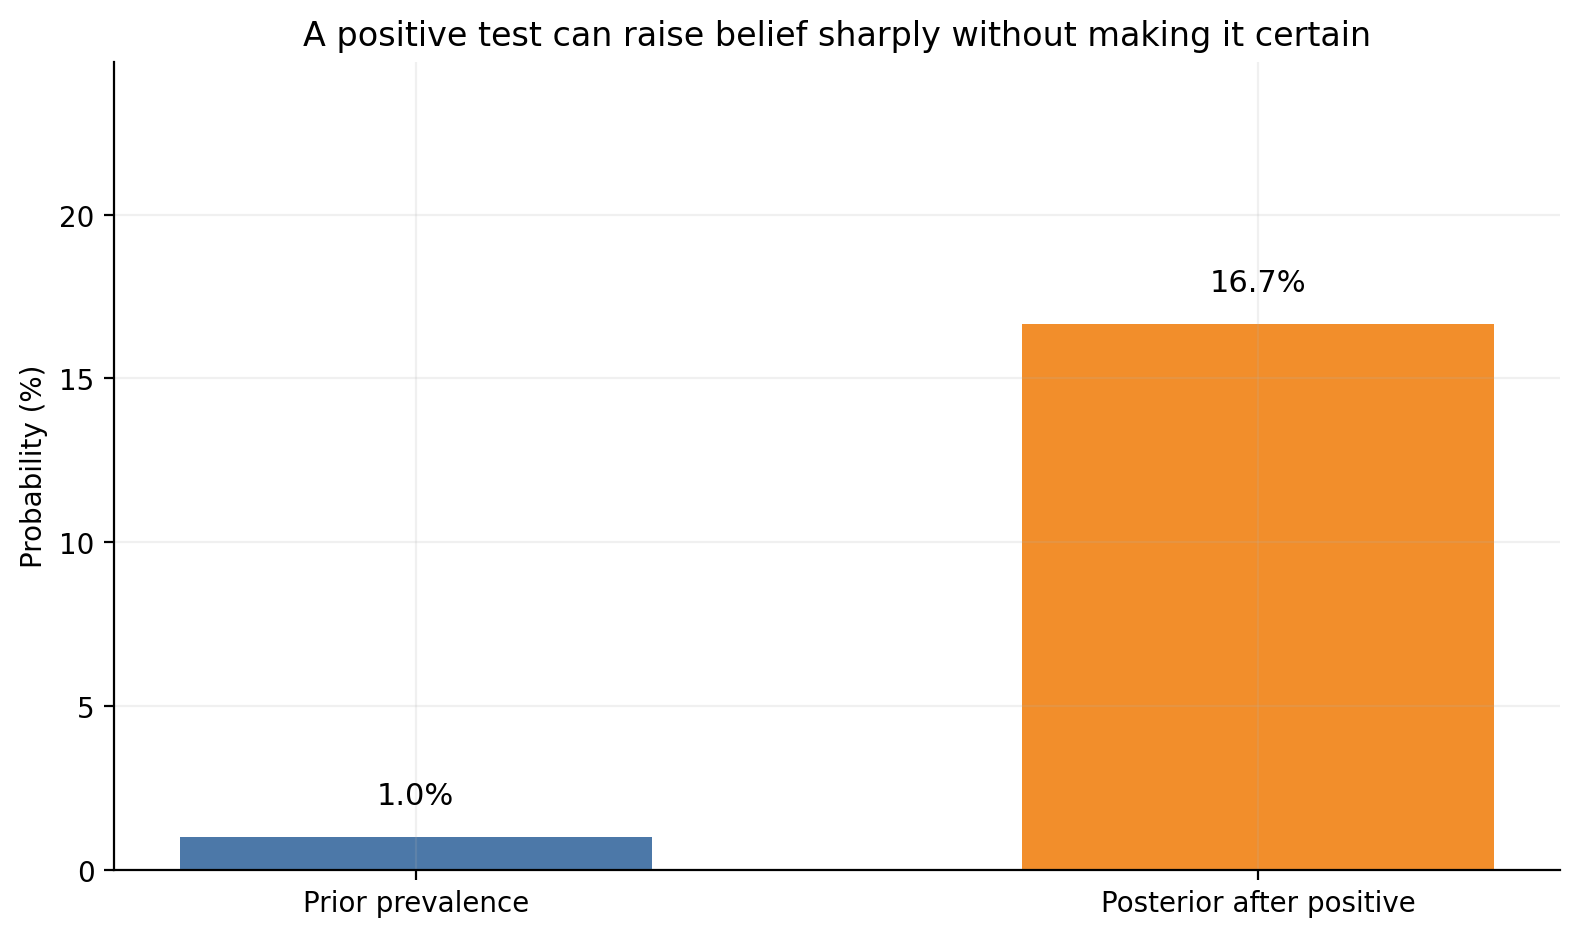1580x937 pixels.
Task: Click the y-axis tick label 5
Action: tap(85, 707)
